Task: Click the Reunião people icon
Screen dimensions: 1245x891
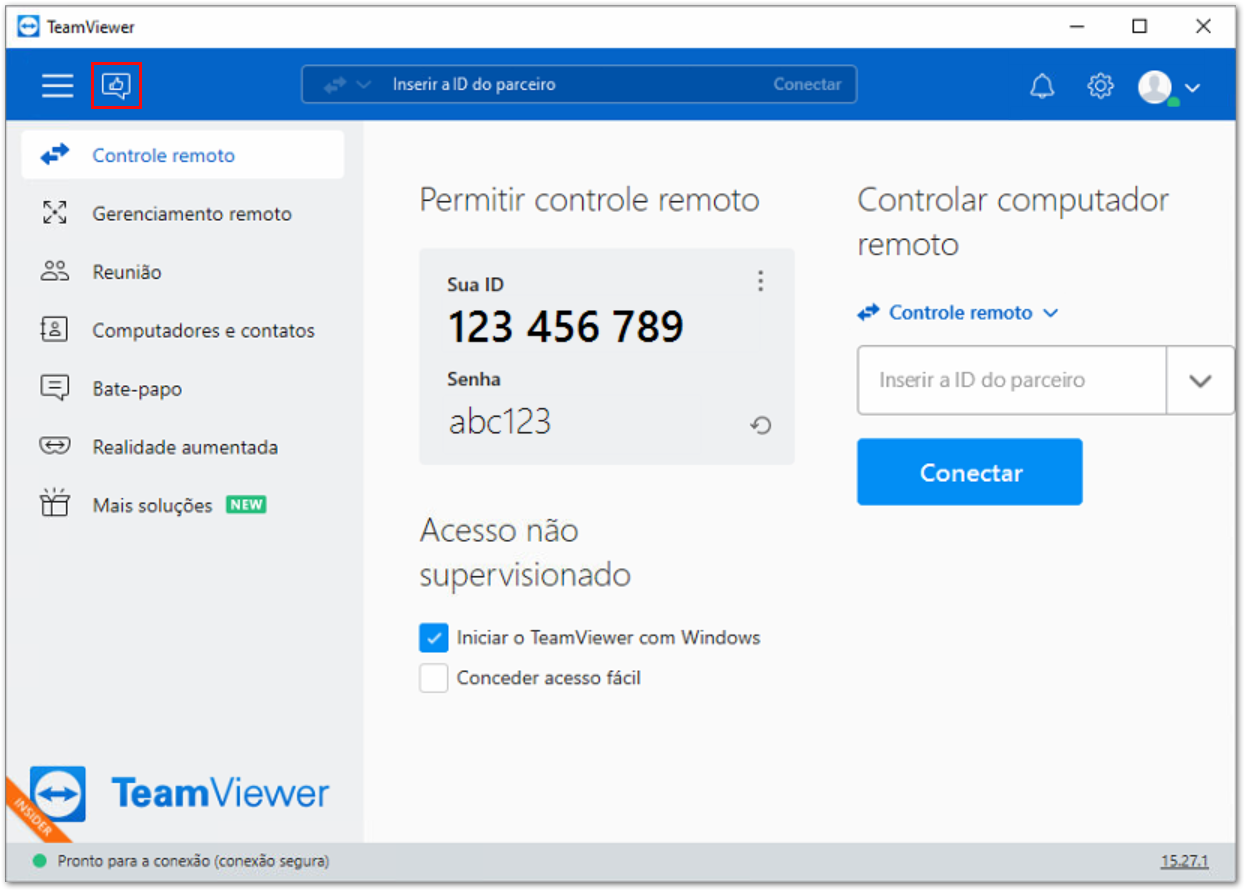Action: [x=54, y=270]
